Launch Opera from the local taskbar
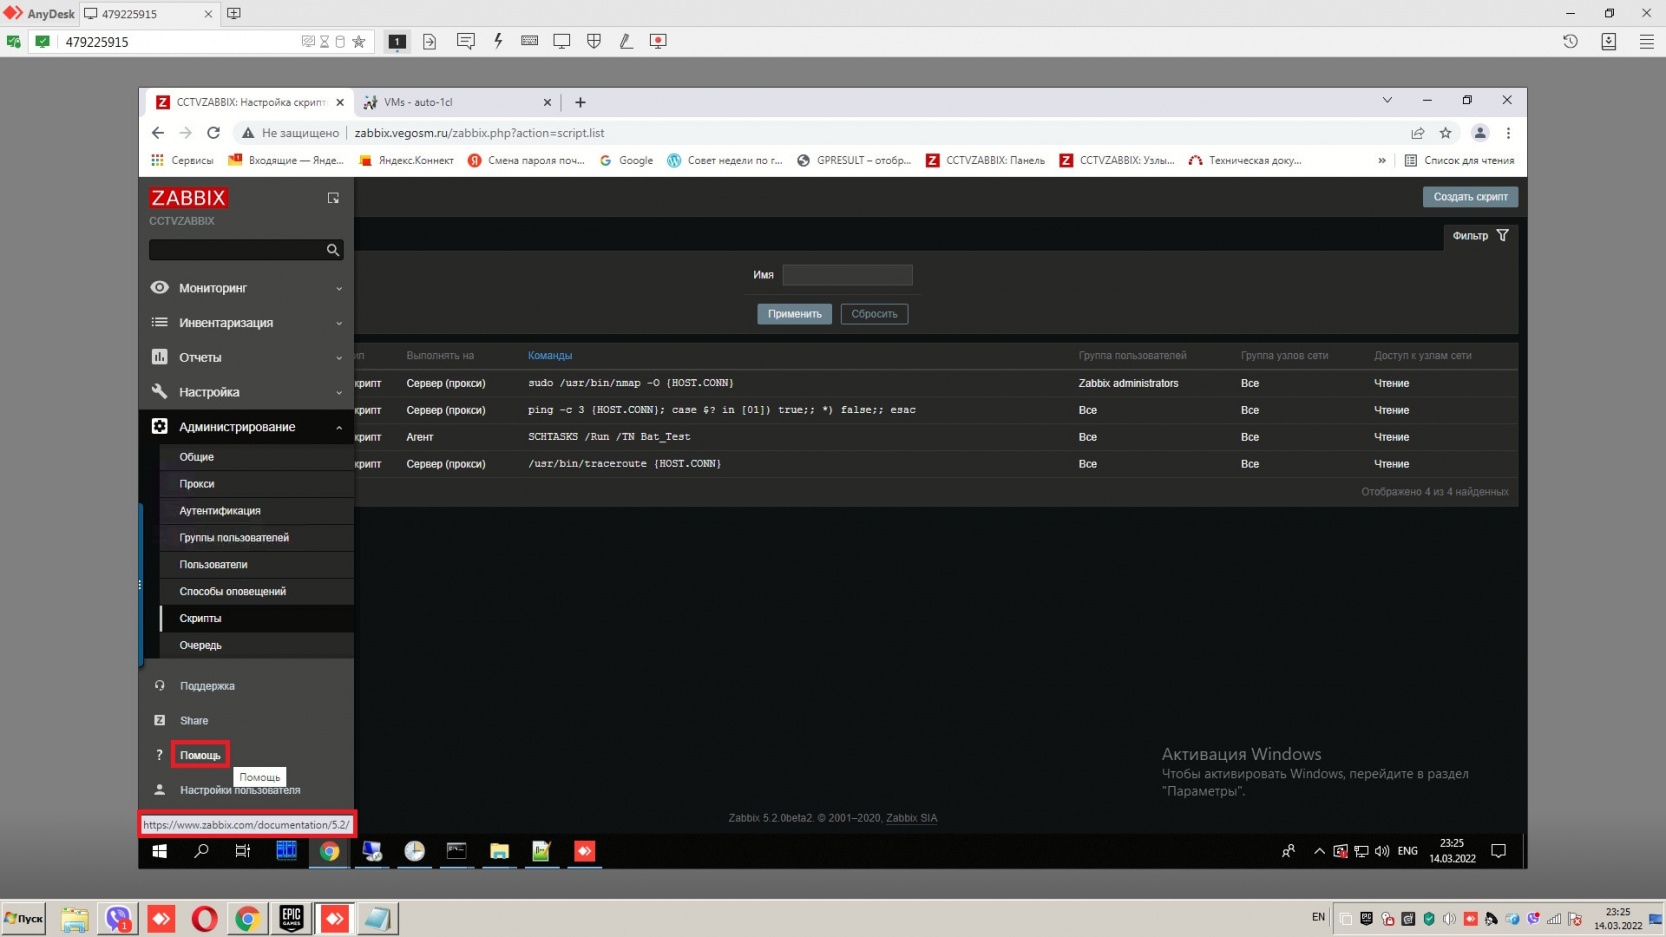 [204, 918]
